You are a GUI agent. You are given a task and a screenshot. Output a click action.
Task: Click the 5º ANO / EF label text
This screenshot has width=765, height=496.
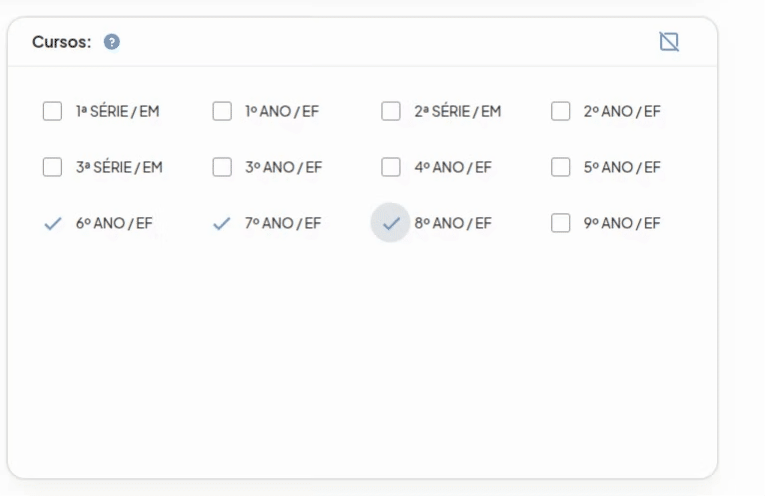click(x=622, y=167)
